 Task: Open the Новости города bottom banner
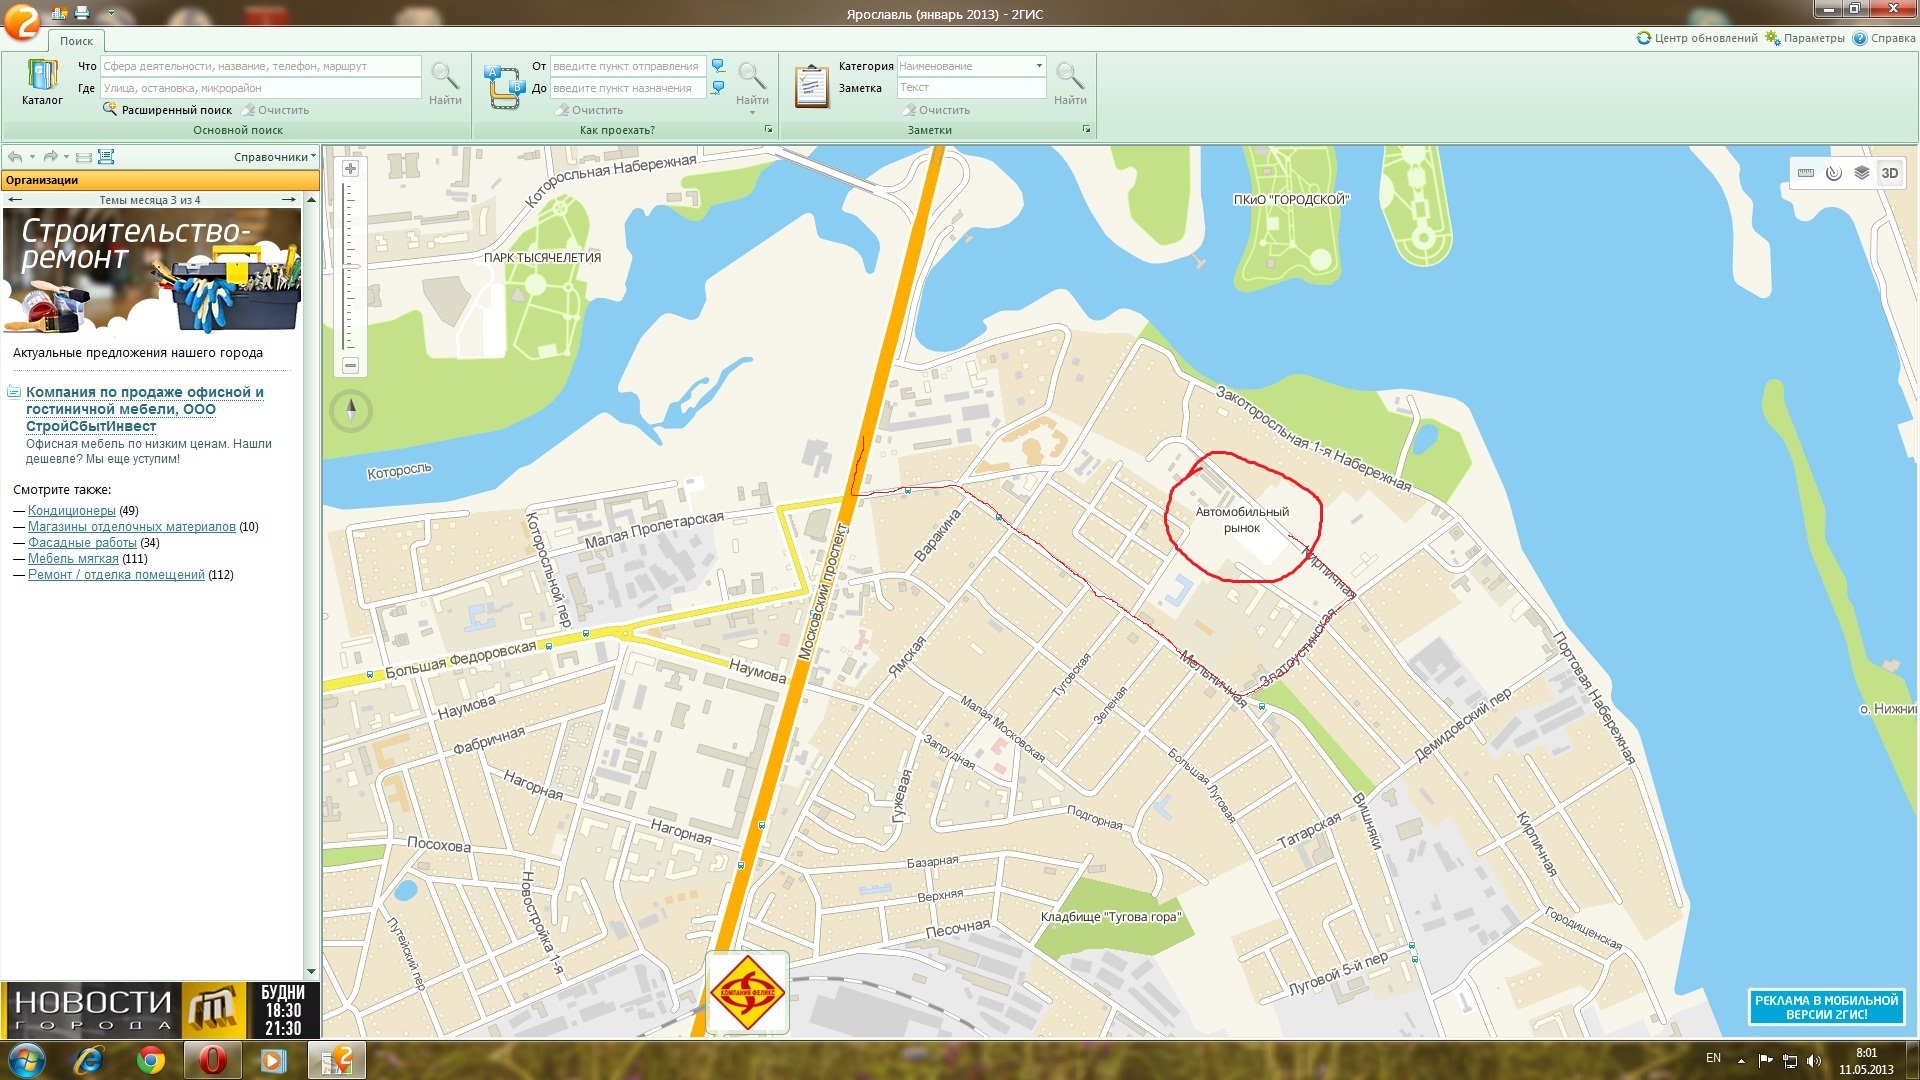click(160, 1010)
